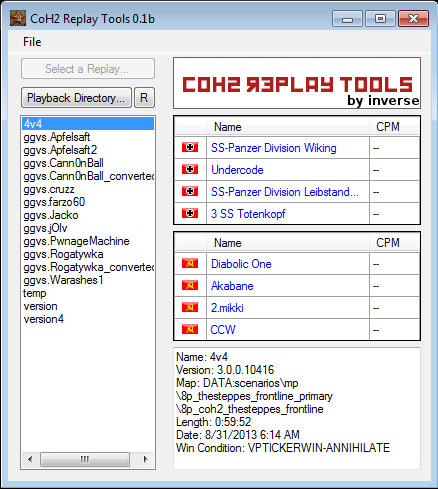This screenshot has width=438, height=489.
Task: Choose ggvs.Cann0nBall_converted replay
Action: [88, 176]
